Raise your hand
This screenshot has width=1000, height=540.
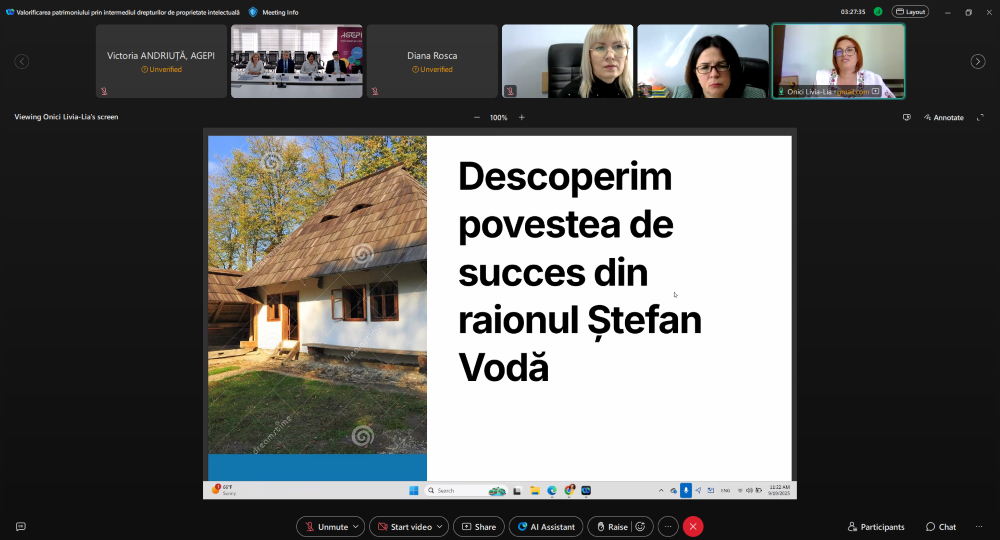pyautogui.click(x=611, y=526)
